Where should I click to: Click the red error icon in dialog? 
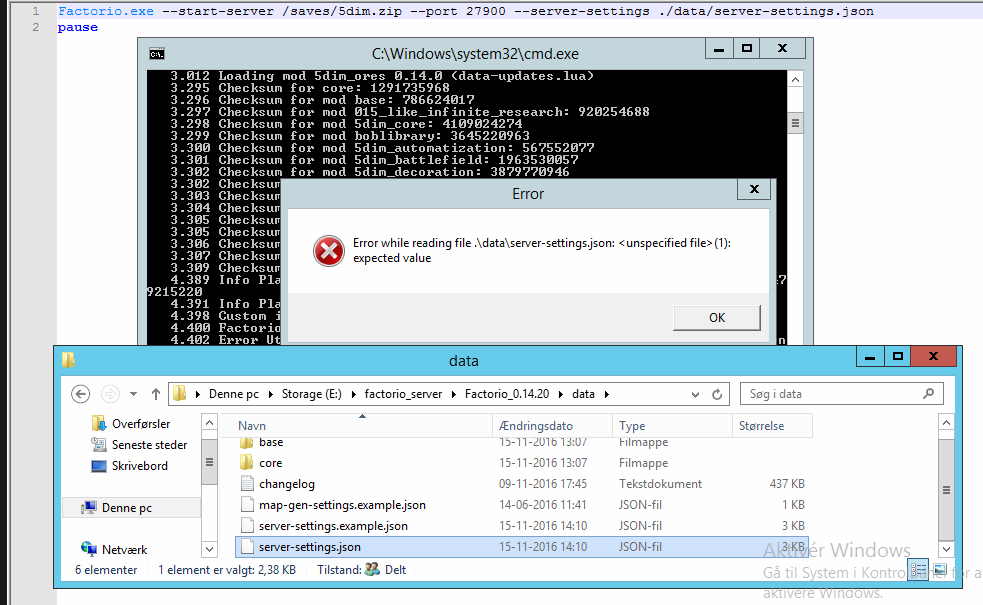(x=329, y=251)
